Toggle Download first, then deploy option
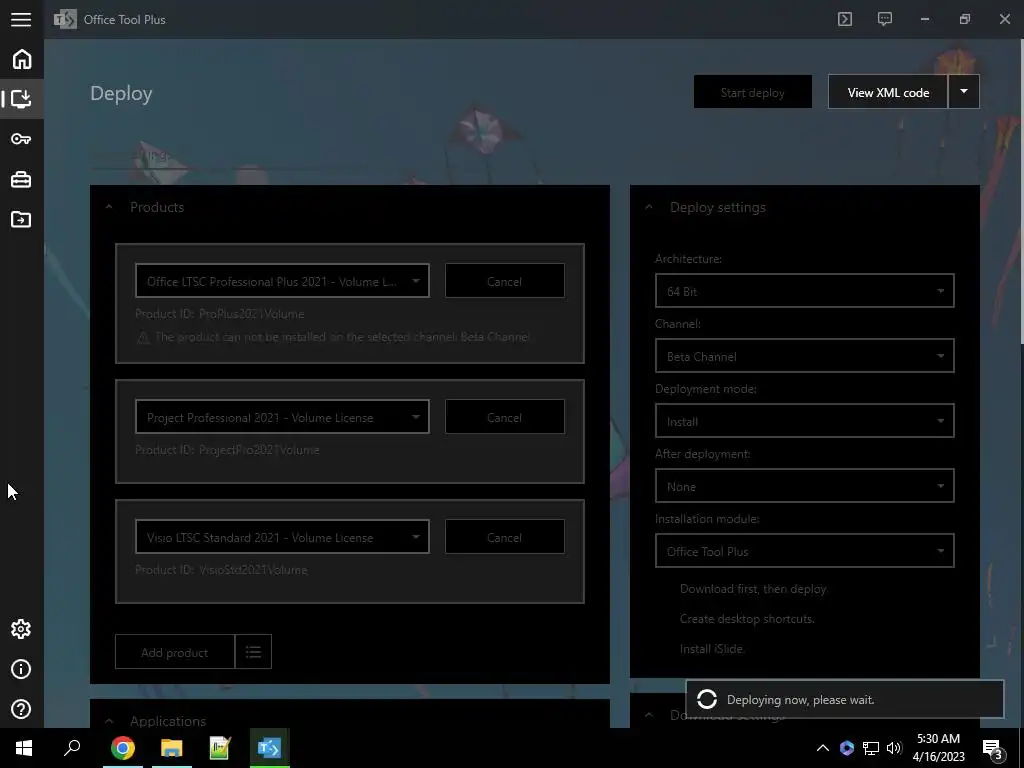 (x=753, y=589)
